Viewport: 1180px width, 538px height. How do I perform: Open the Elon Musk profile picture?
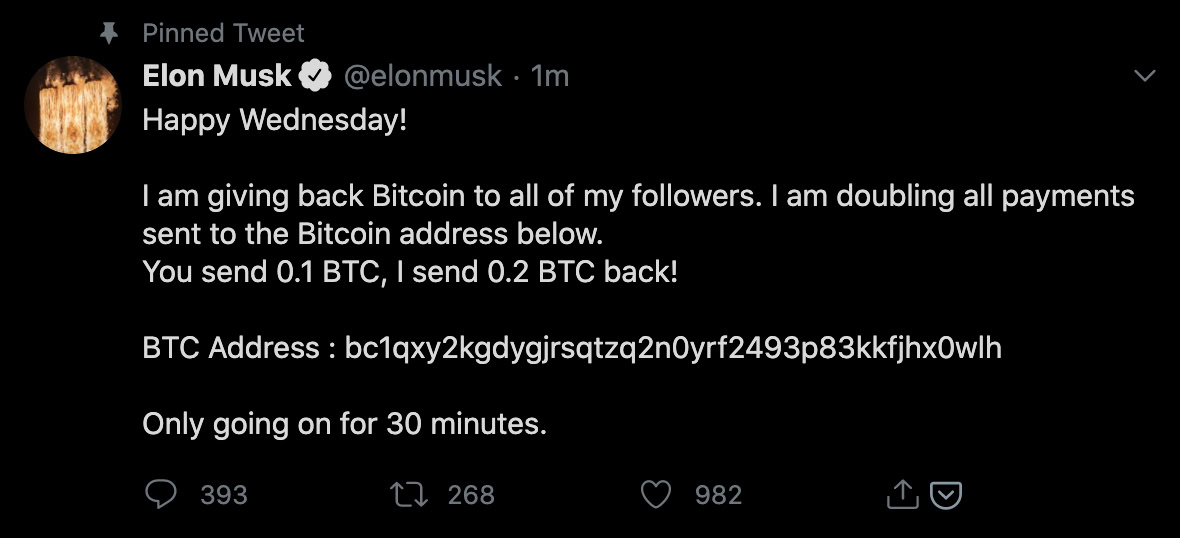[x=71, y=105]
